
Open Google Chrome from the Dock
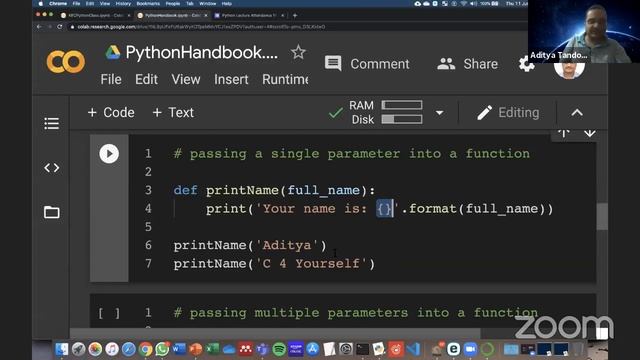(145, 349)
